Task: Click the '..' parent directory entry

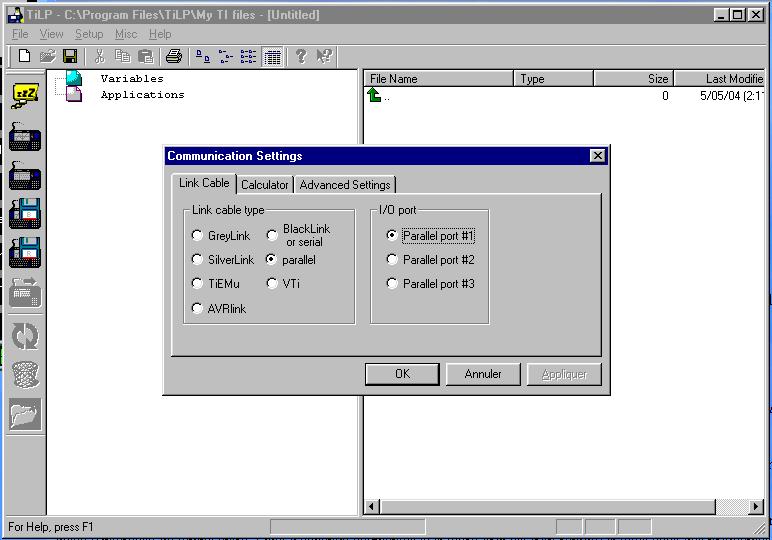Action: pyautogui.click(x=387, y=97)
